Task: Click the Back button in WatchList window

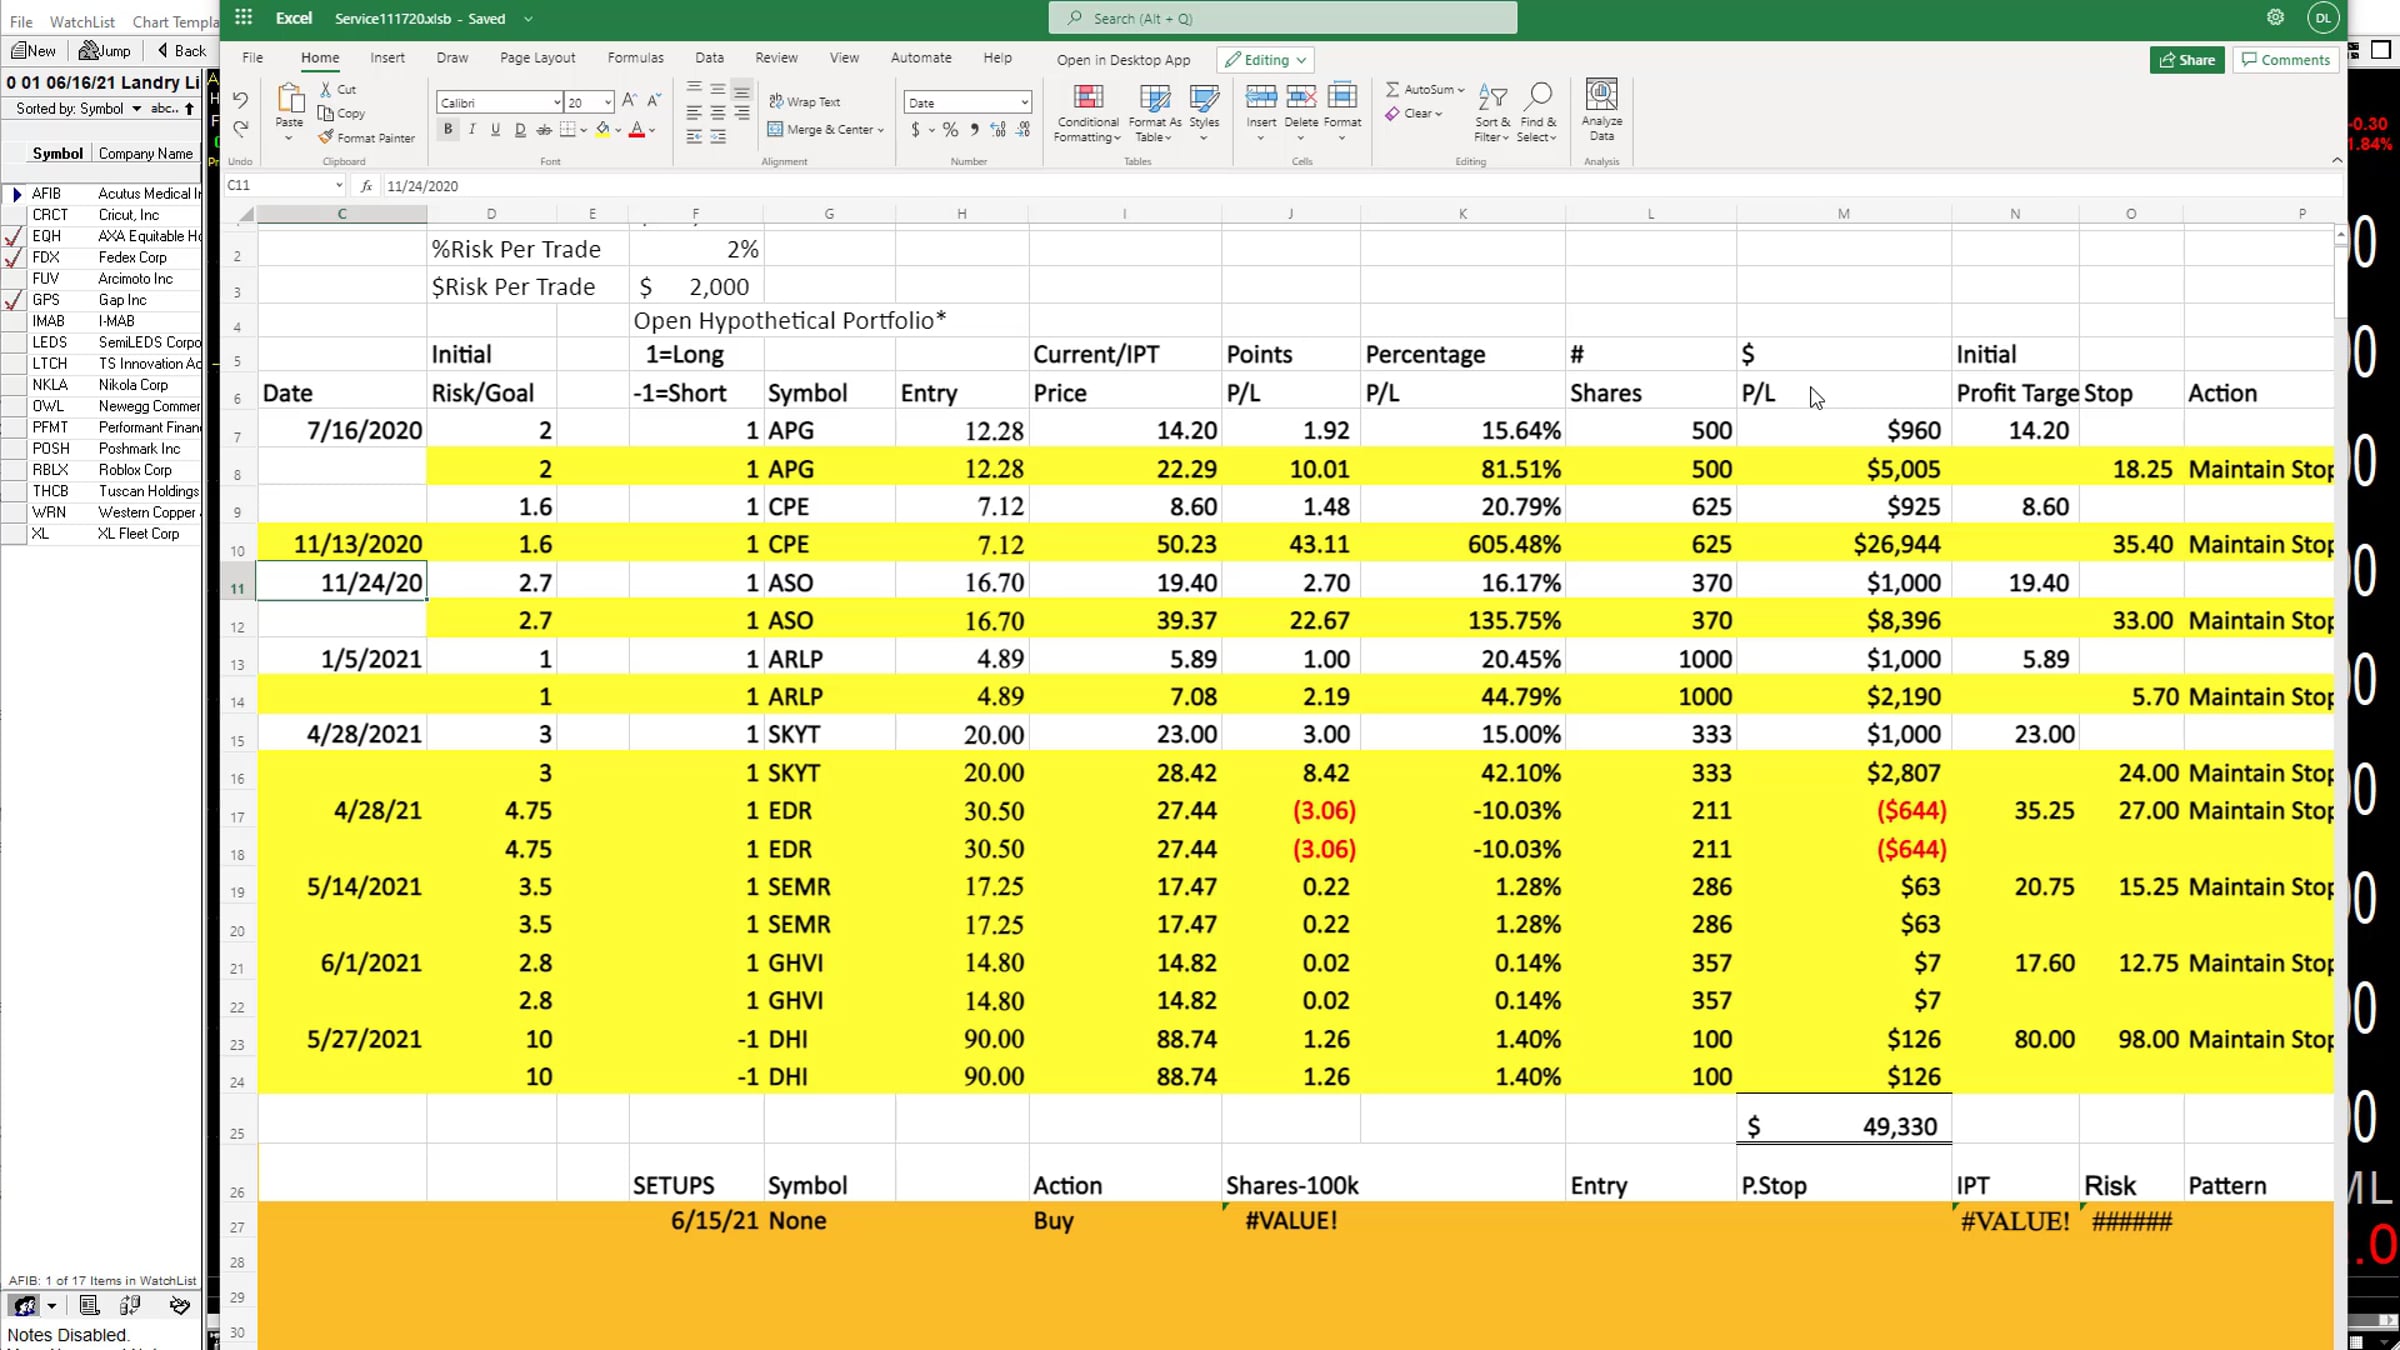Action: (x=181, y=51)
